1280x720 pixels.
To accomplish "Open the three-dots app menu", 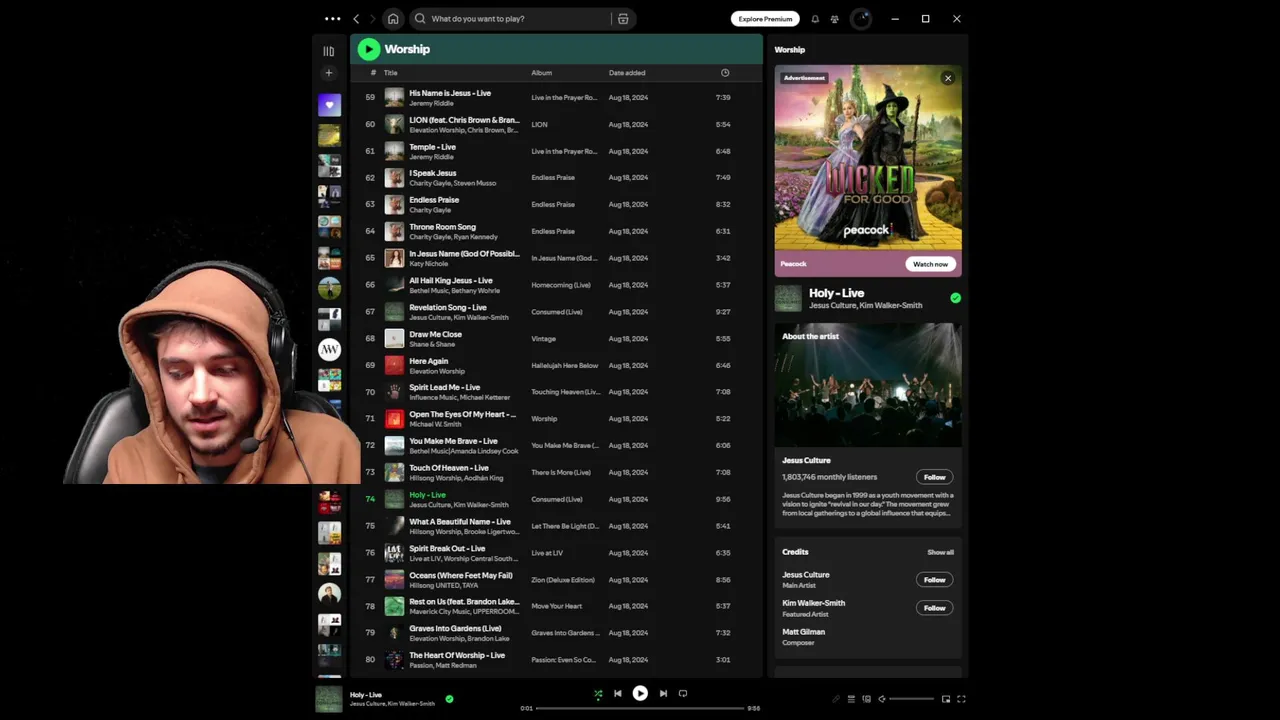I will click(332, 19).
